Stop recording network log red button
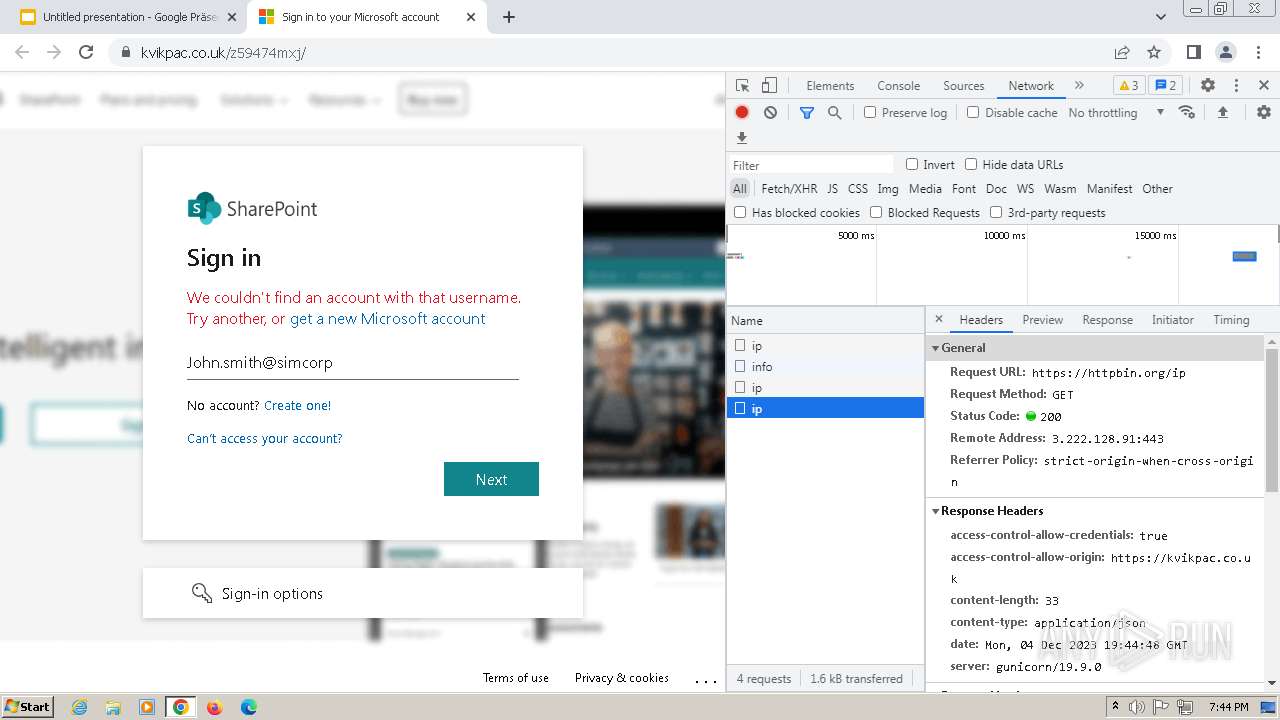 (742, 113)
